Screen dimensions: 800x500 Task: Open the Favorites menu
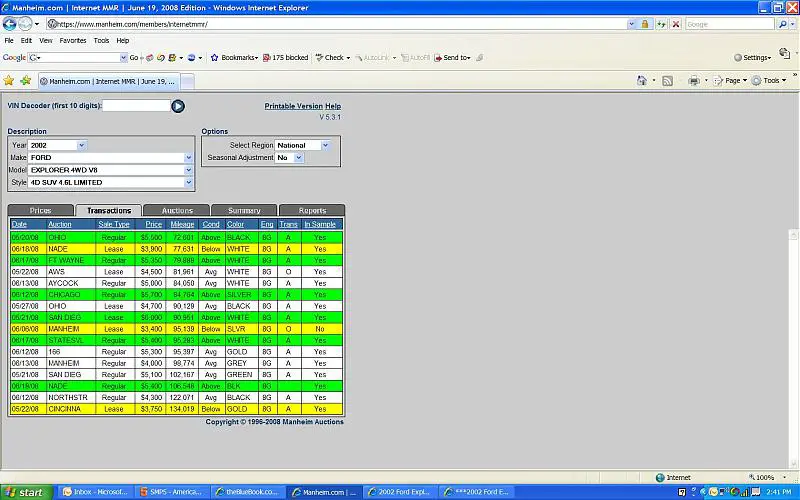point(72,40)
